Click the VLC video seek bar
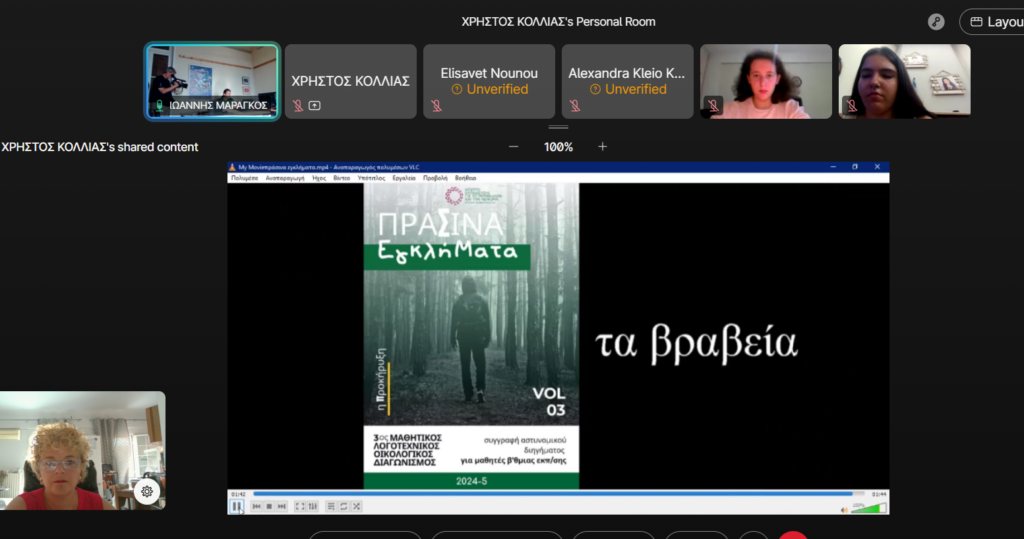This screenshot has width=1024, height=539. (x=550, y=494)
